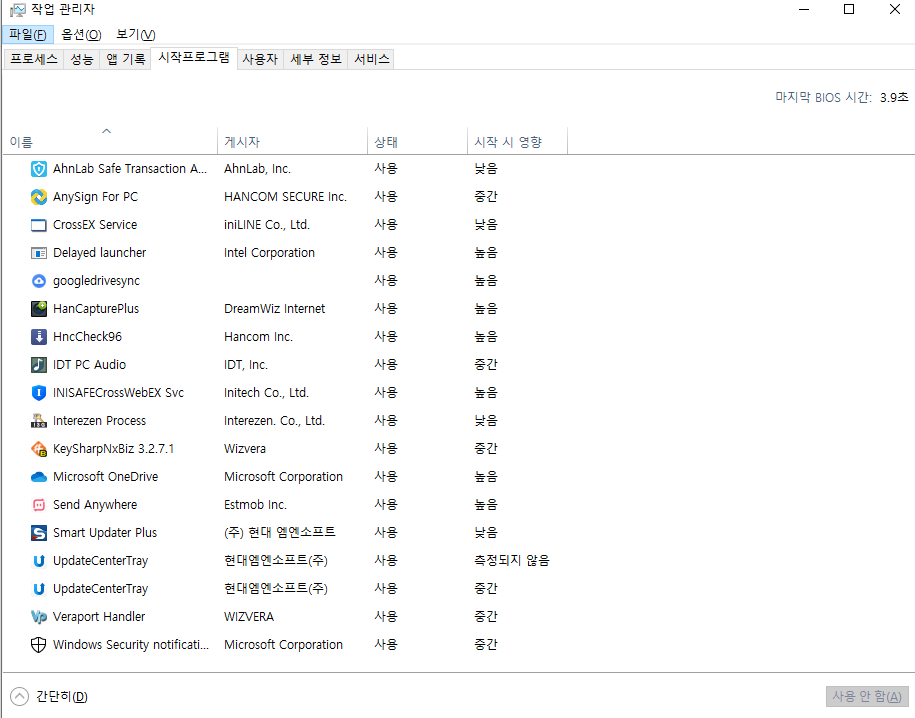This screenshot has width=915, height=718.
Task: Select the Veraport Handler entry name
Action: coord(99,617)
